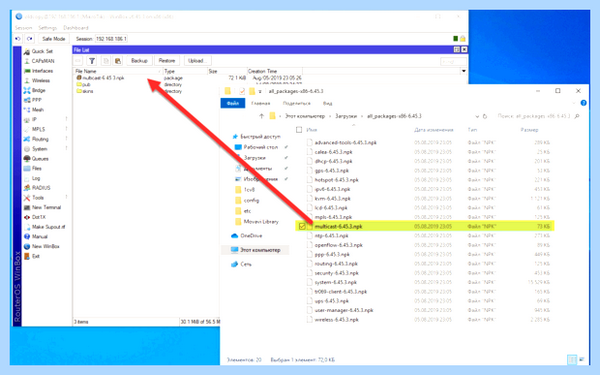Click the filter funnel icon in File List

click(x=92, y=61)
